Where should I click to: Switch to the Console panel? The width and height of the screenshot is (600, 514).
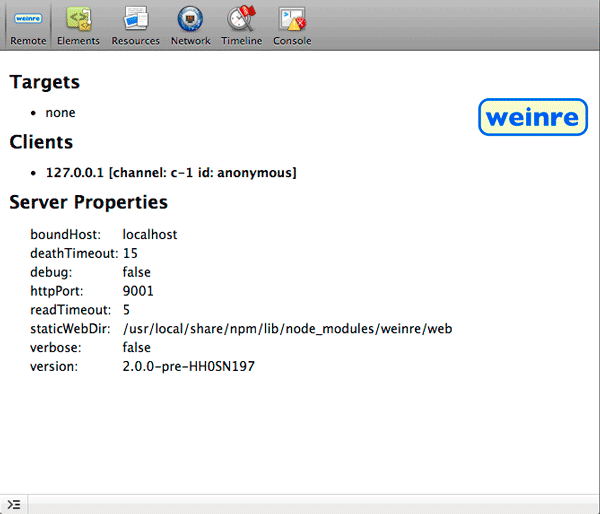point(292,25)
